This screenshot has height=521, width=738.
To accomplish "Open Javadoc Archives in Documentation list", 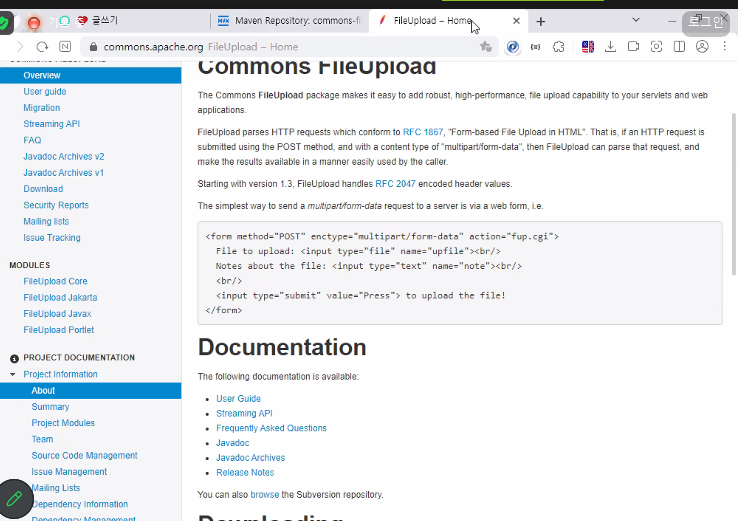I will (250, 458).
